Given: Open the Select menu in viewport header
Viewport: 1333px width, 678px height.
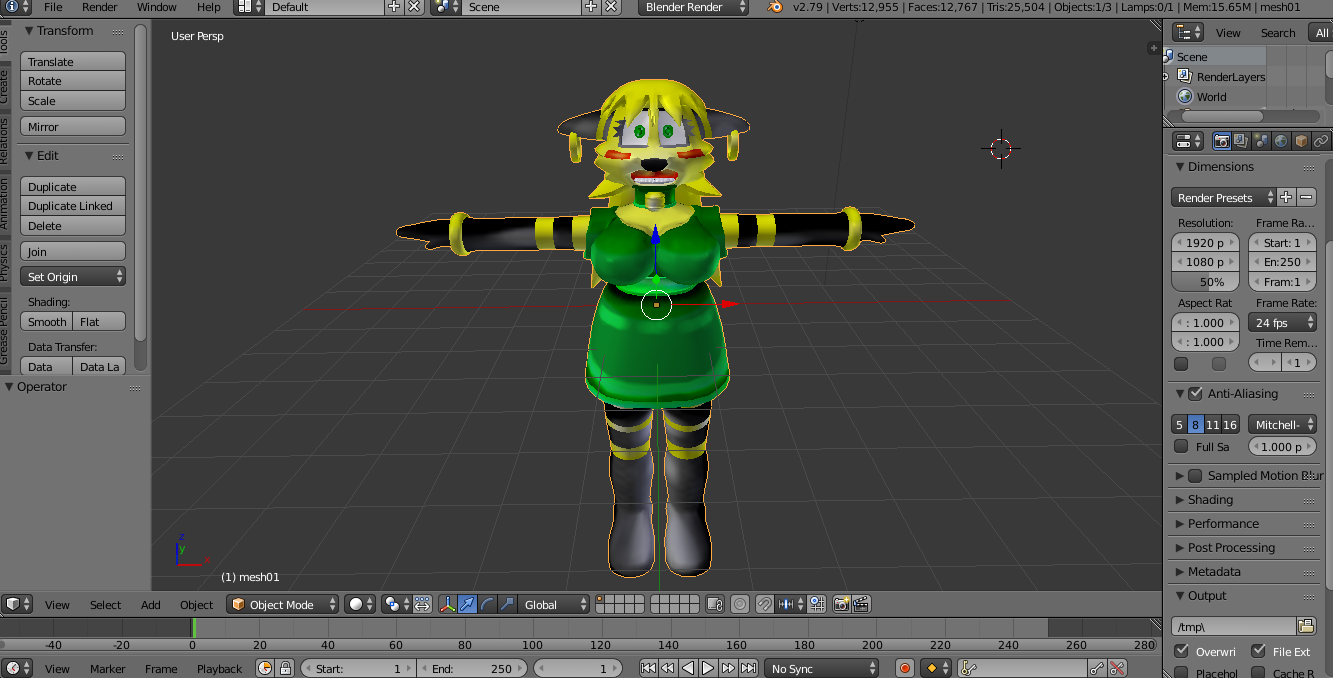Looking at the screenshot, I should click(105, 604).
